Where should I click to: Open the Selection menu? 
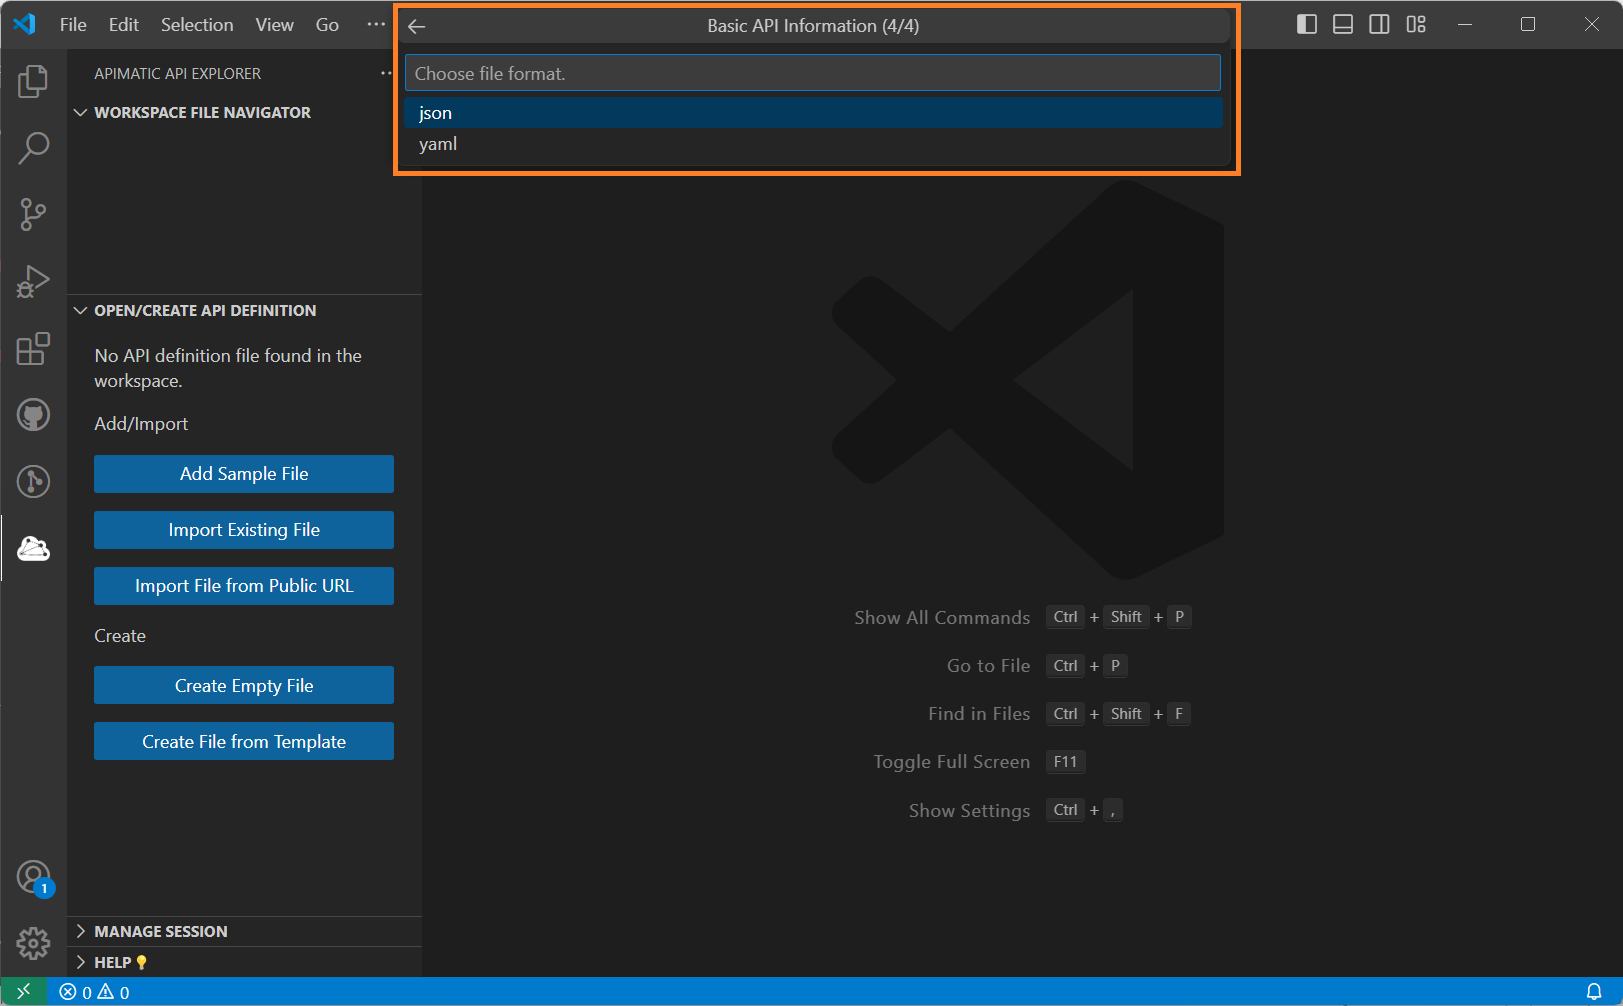[x=197, y=24]
